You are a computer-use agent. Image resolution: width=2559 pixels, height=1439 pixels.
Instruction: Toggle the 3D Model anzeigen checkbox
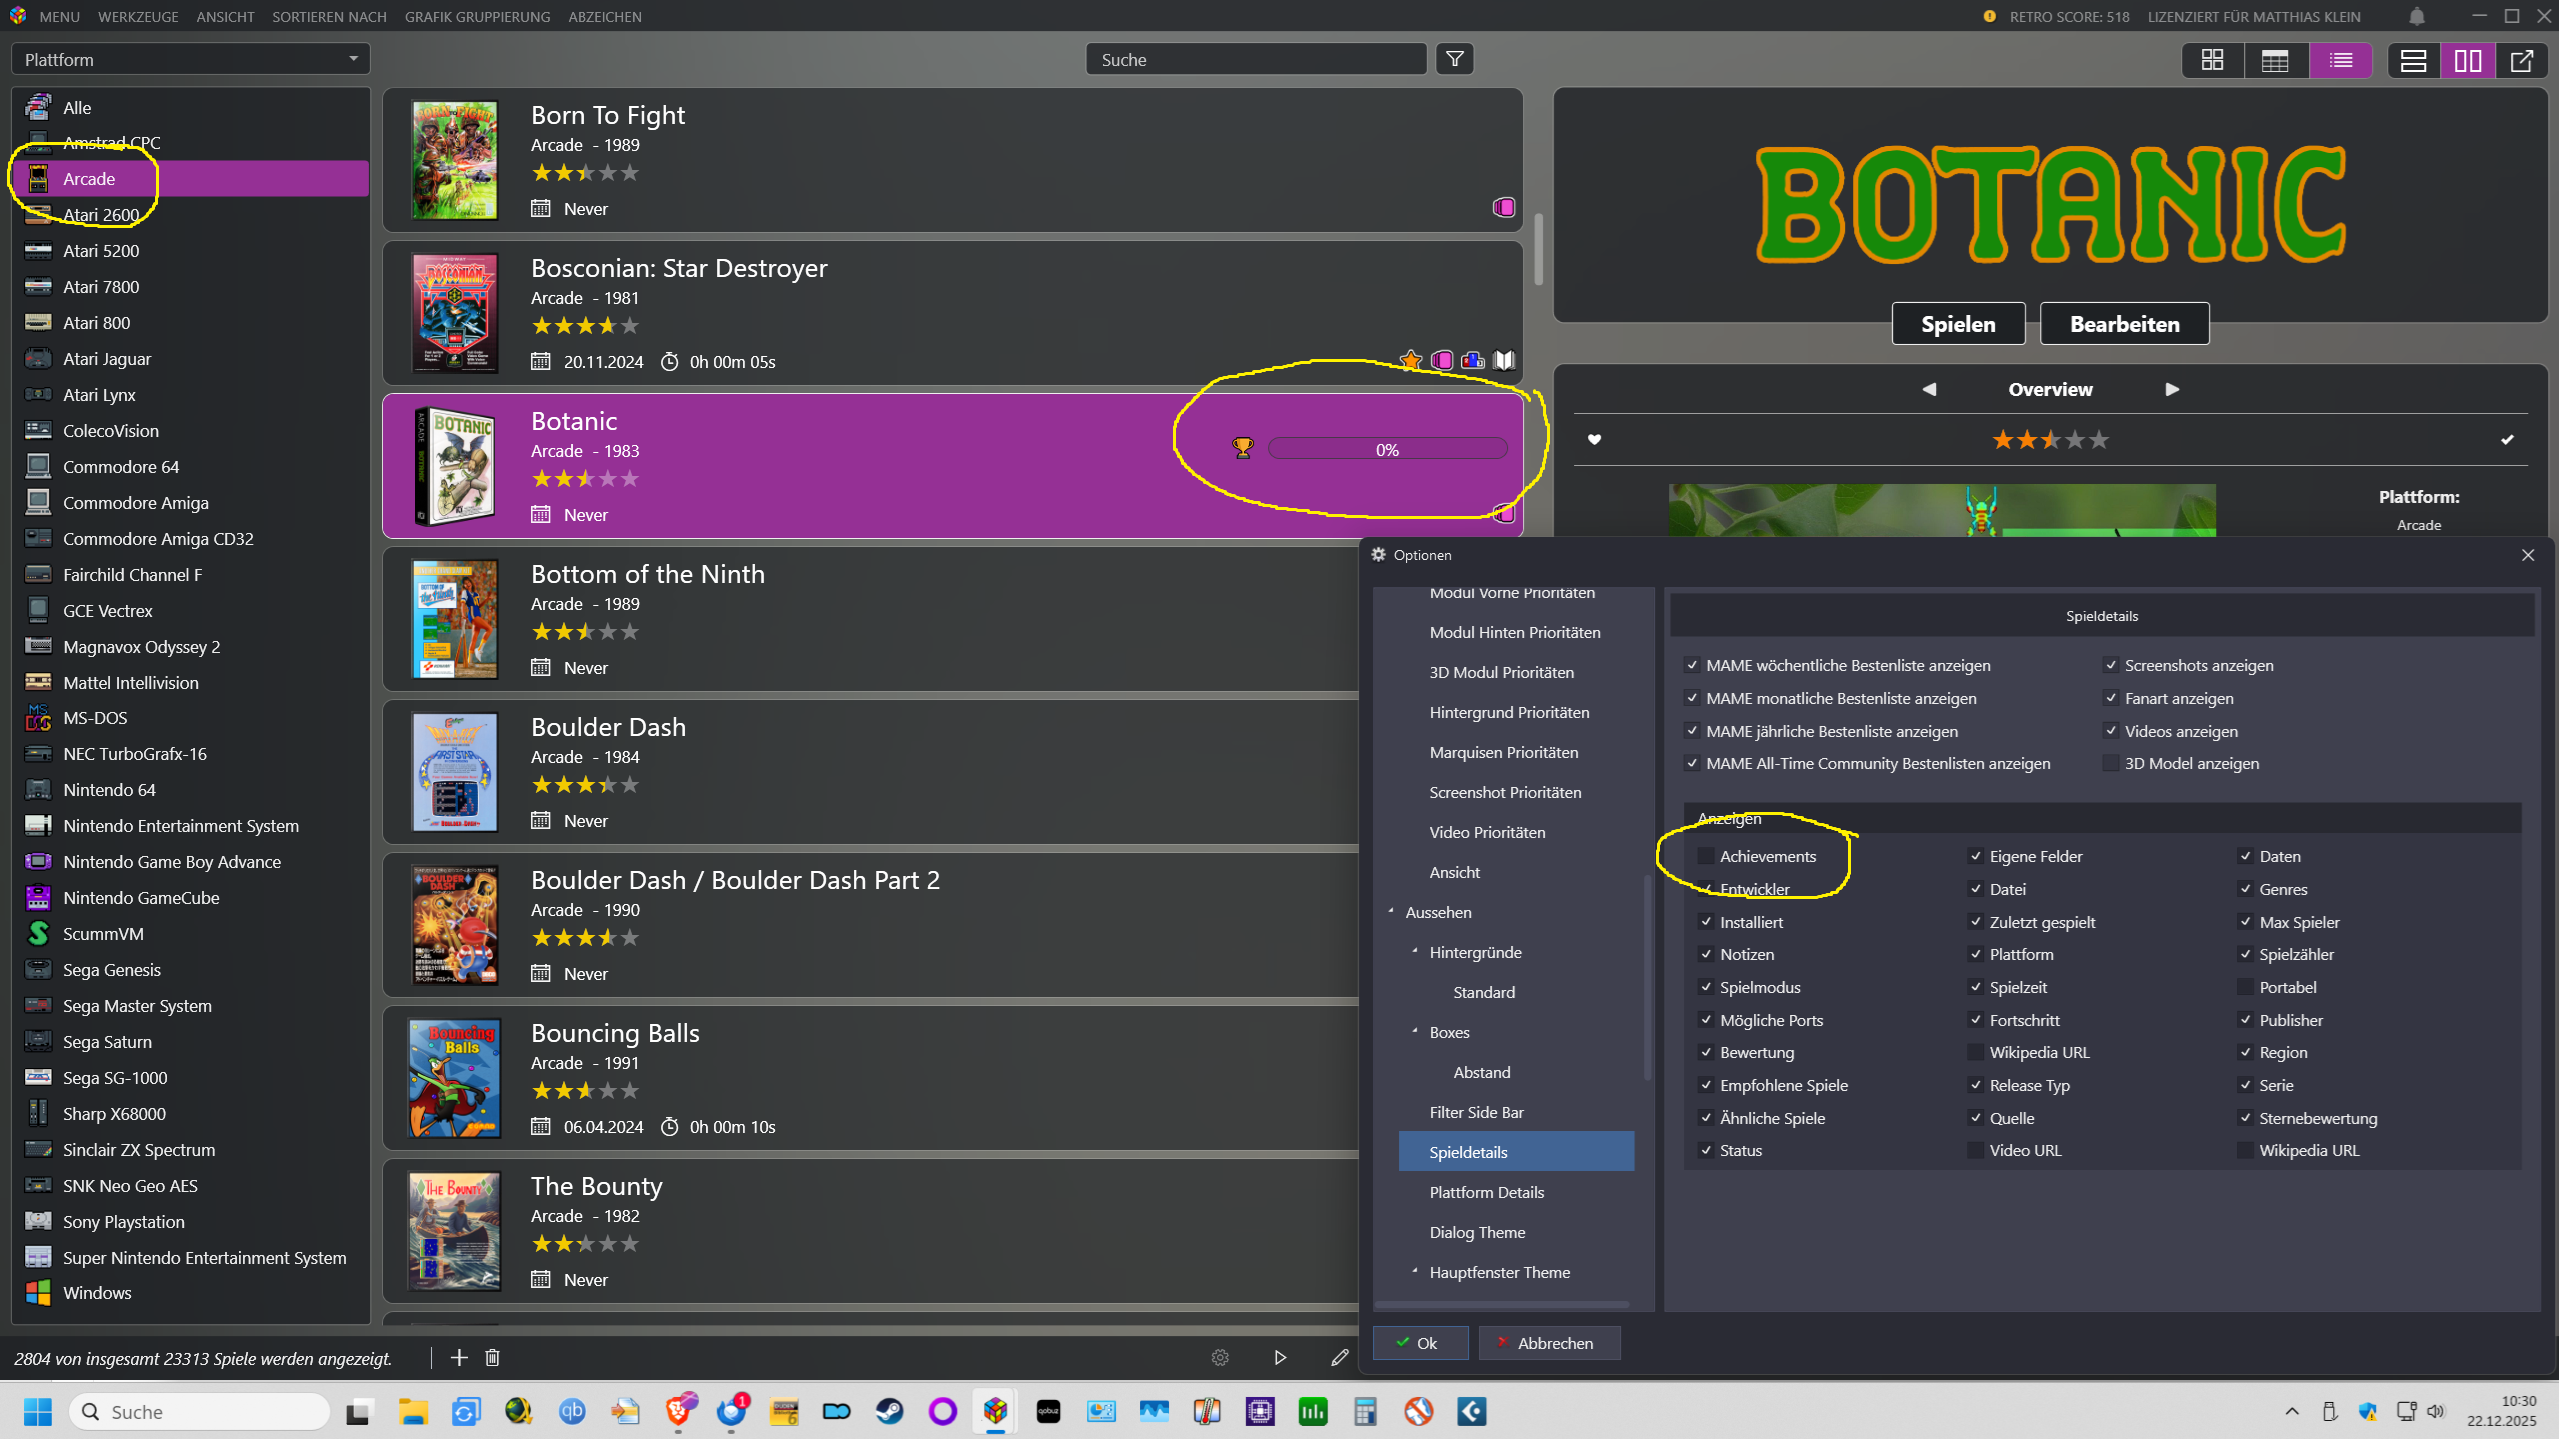tap(2110, 763)
